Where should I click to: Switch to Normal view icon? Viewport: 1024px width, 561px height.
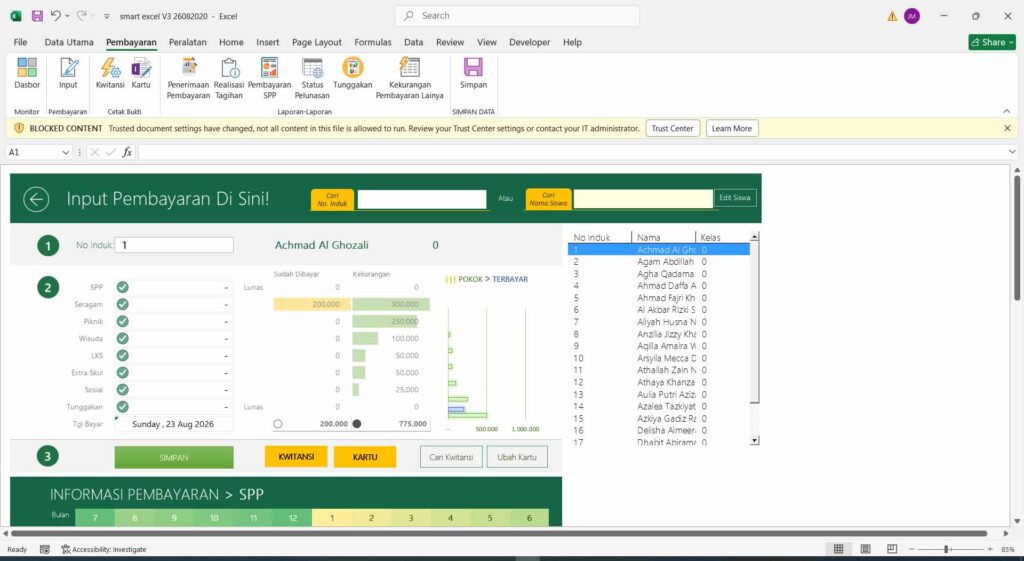pos(839,549)
